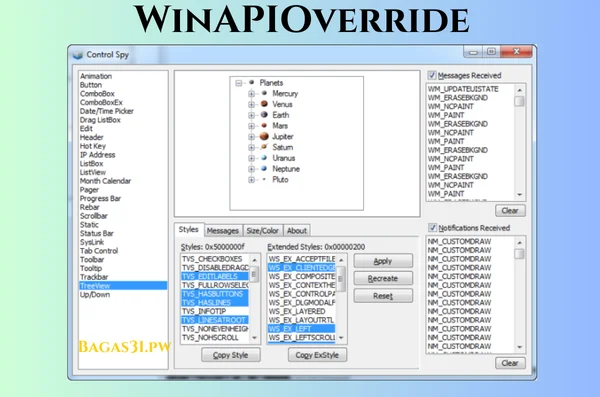The width and height of the screenshot is (600, 397).
Task: Deselect the TVS_HASBUTTONS style
Action: coord(215,294)
